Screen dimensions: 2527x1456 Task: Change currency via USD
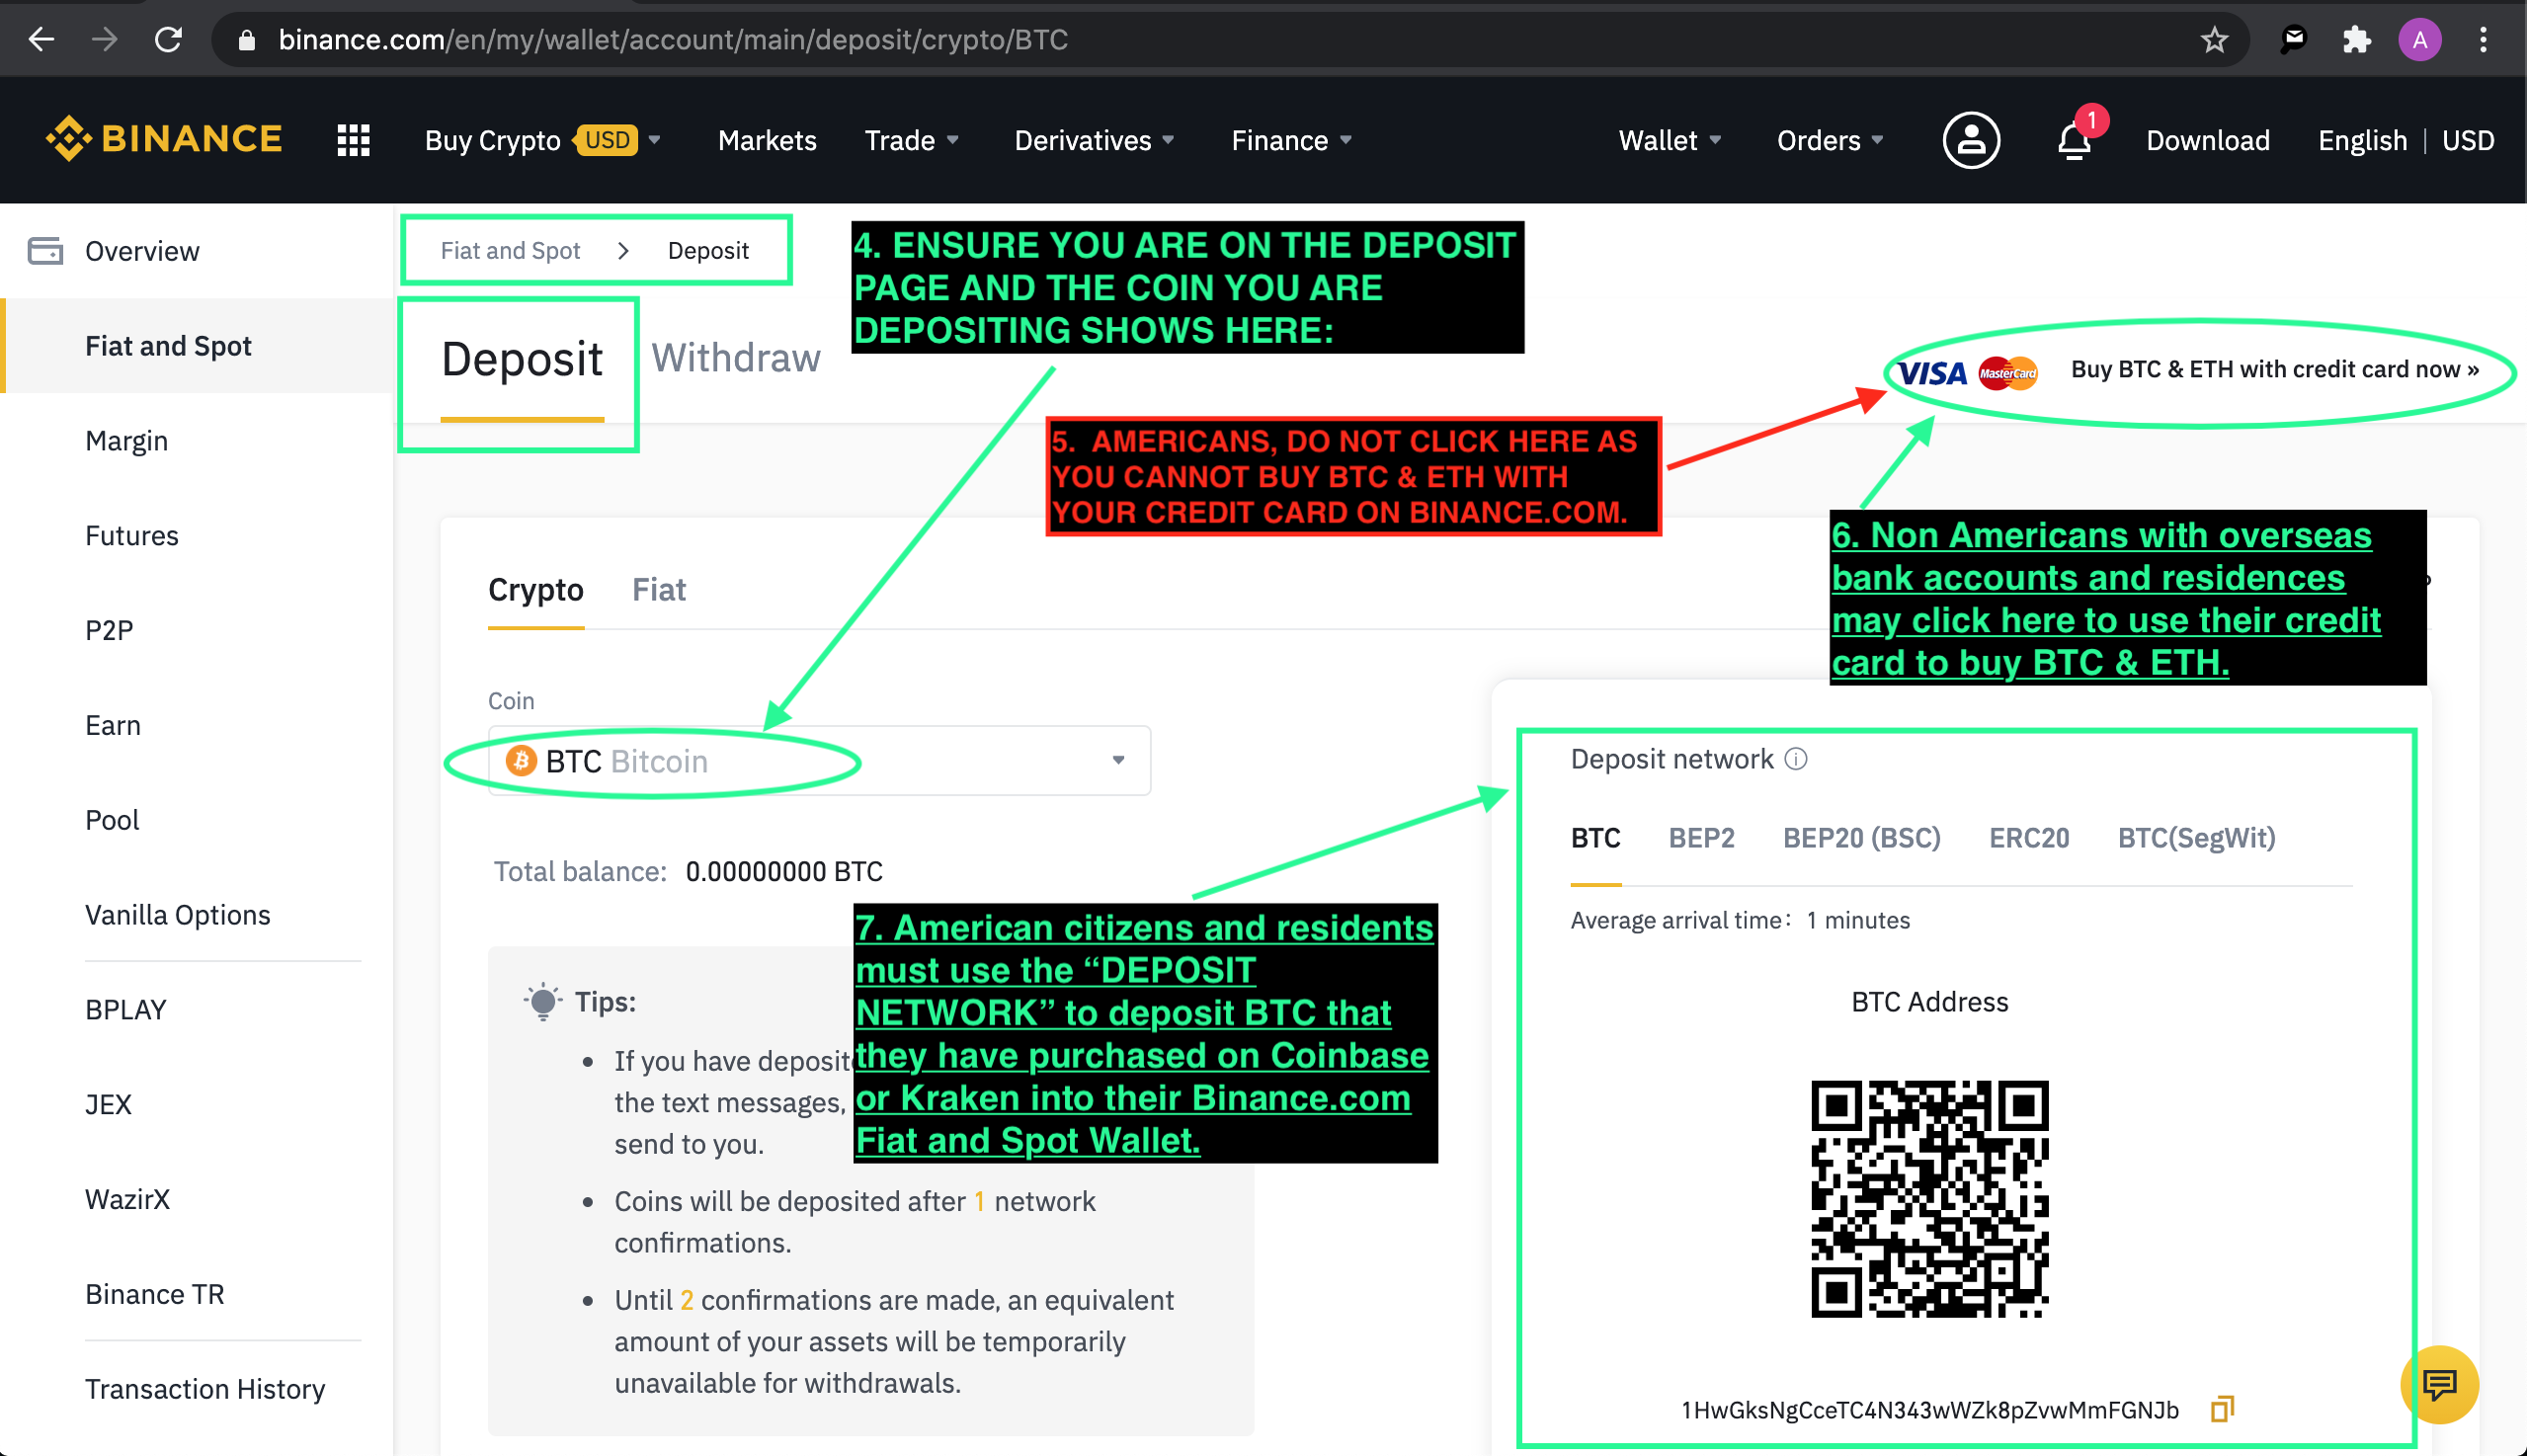pos(2467,140)
